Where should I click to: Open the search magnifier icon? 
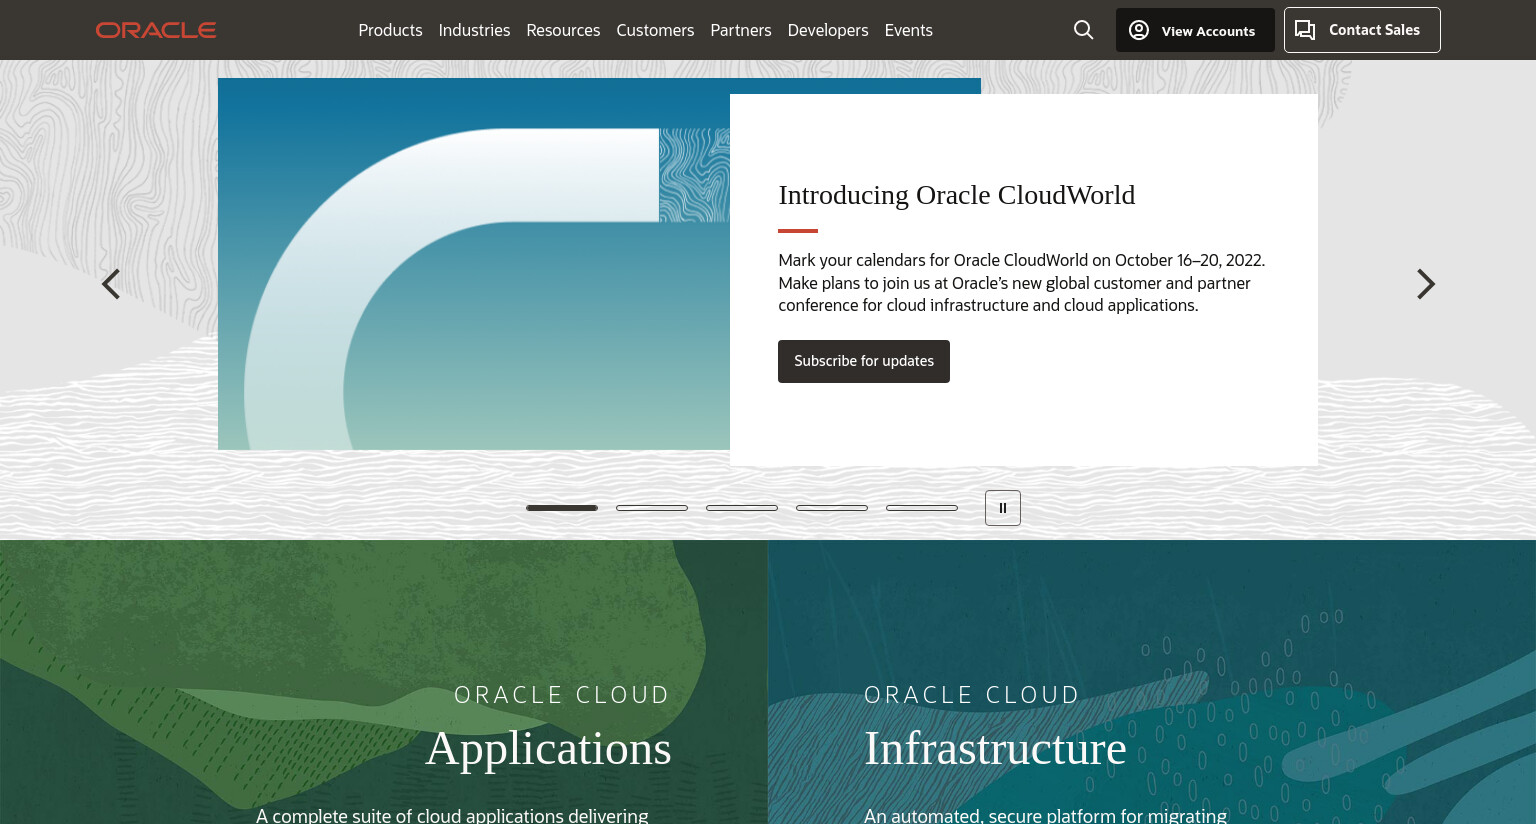point(1083,30)
